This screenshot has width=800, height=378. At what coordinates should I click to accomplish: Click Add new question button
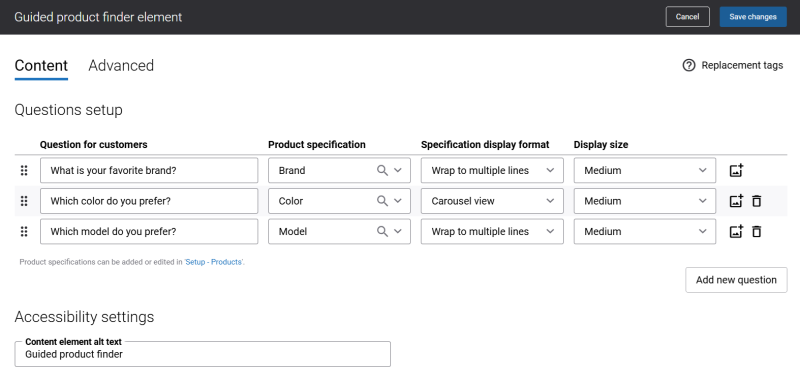coord(736,280)
